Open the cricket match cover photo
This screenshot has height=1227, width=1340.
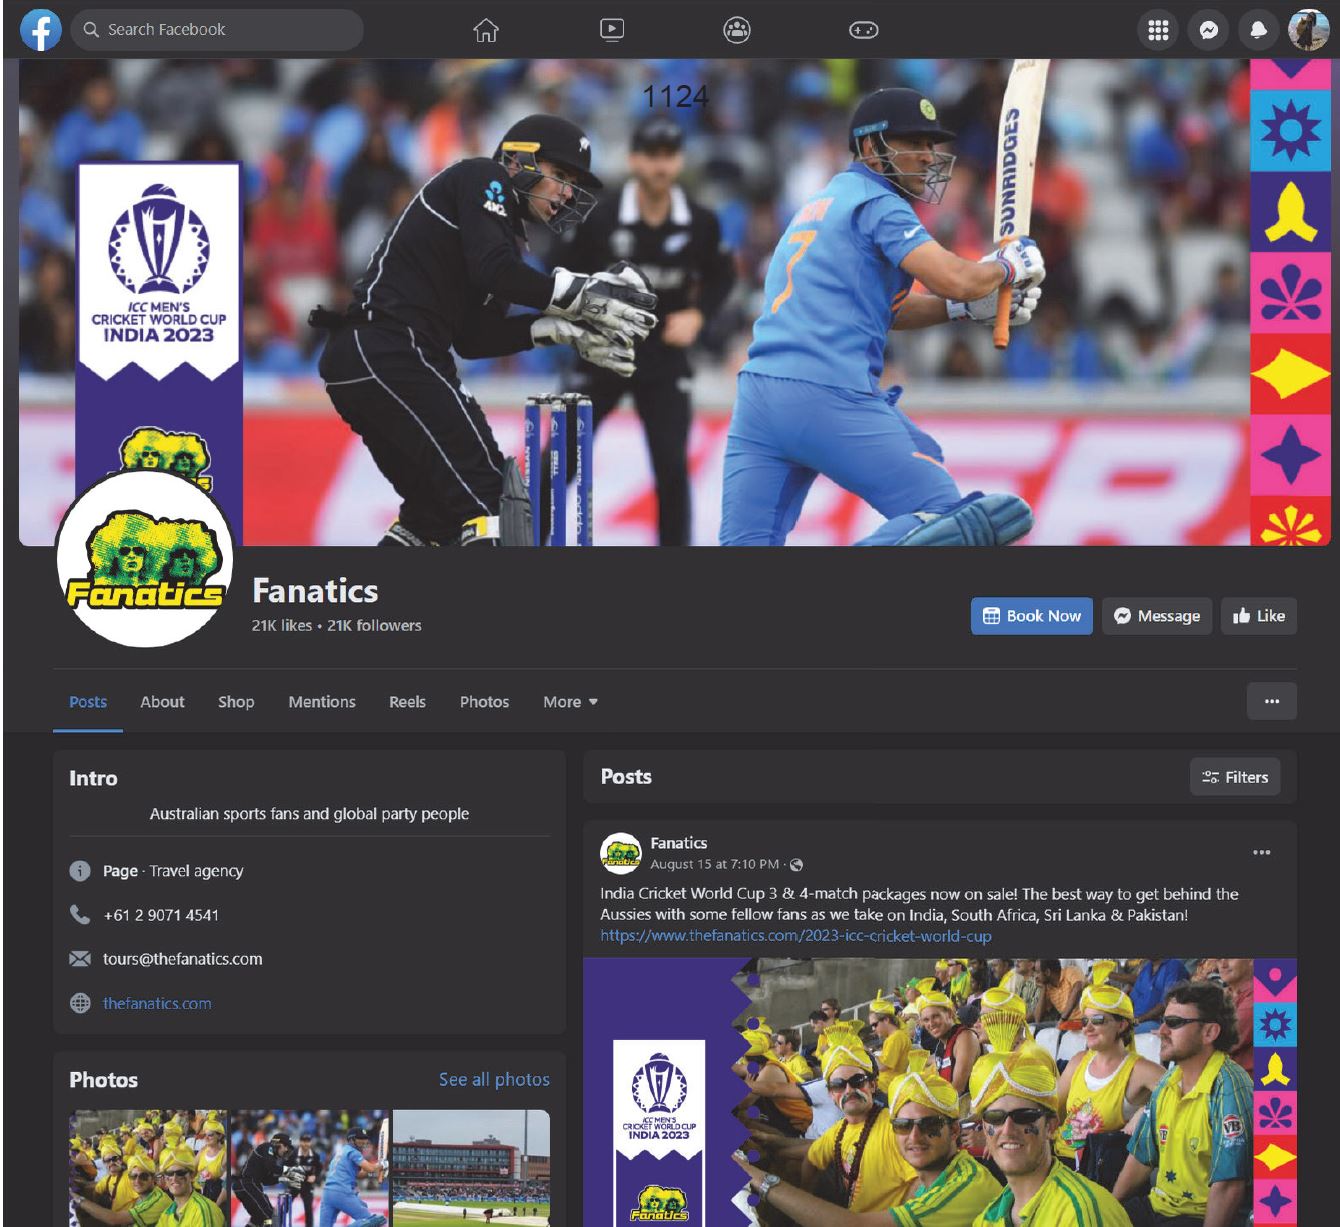point(674,302)
